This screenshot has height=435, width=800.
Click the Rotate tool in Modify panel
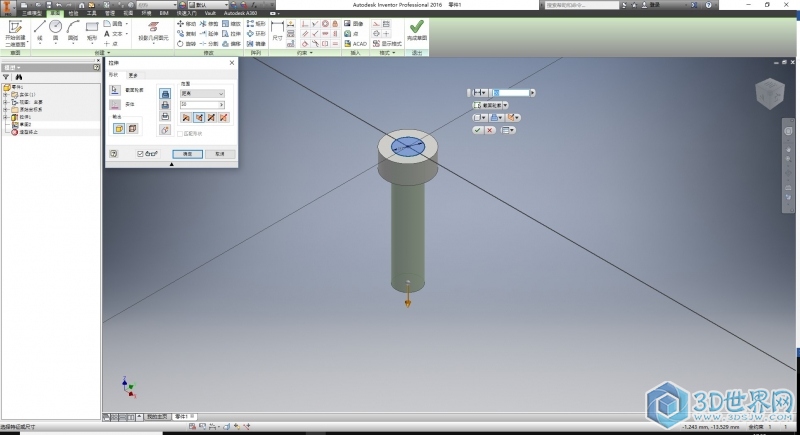186,44
